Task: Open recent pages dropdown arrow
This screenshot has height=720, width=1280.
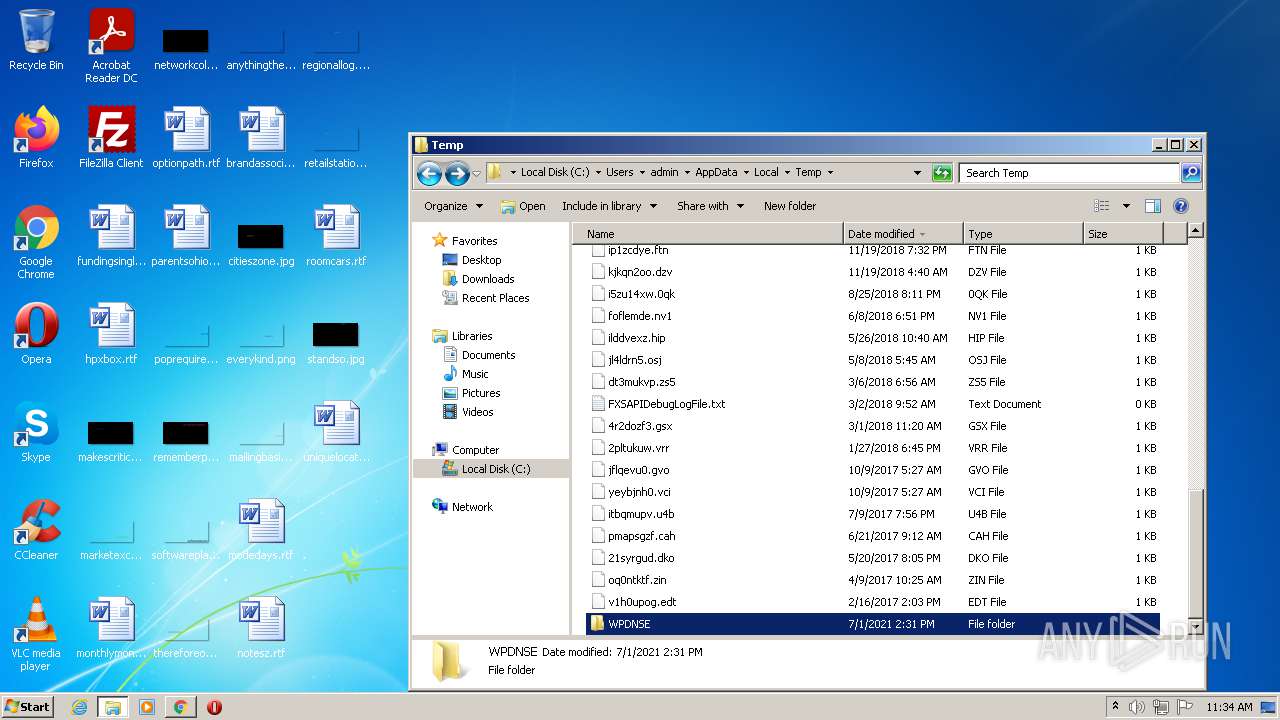Action: pyautogui.click(x=476, y=173)
